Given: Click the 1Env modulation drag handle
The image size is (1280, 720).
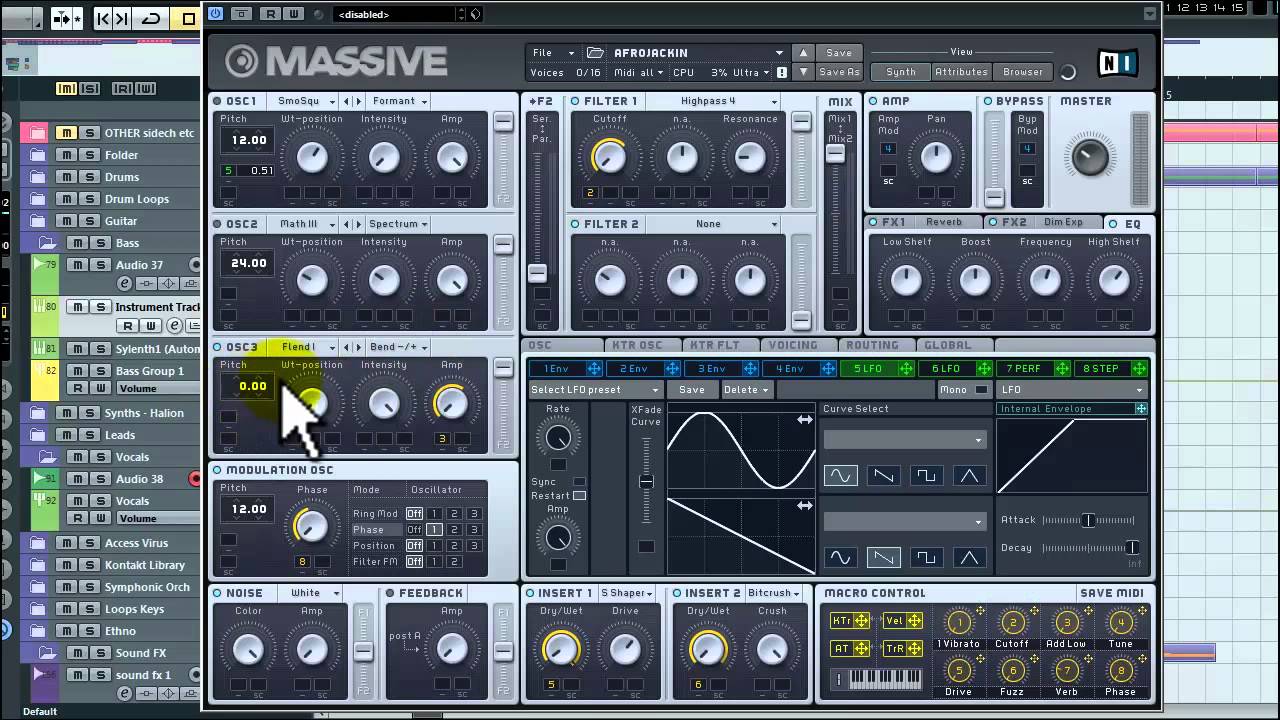Looking at the screenshot, I should pyautogui.click(x=594, y=369).
